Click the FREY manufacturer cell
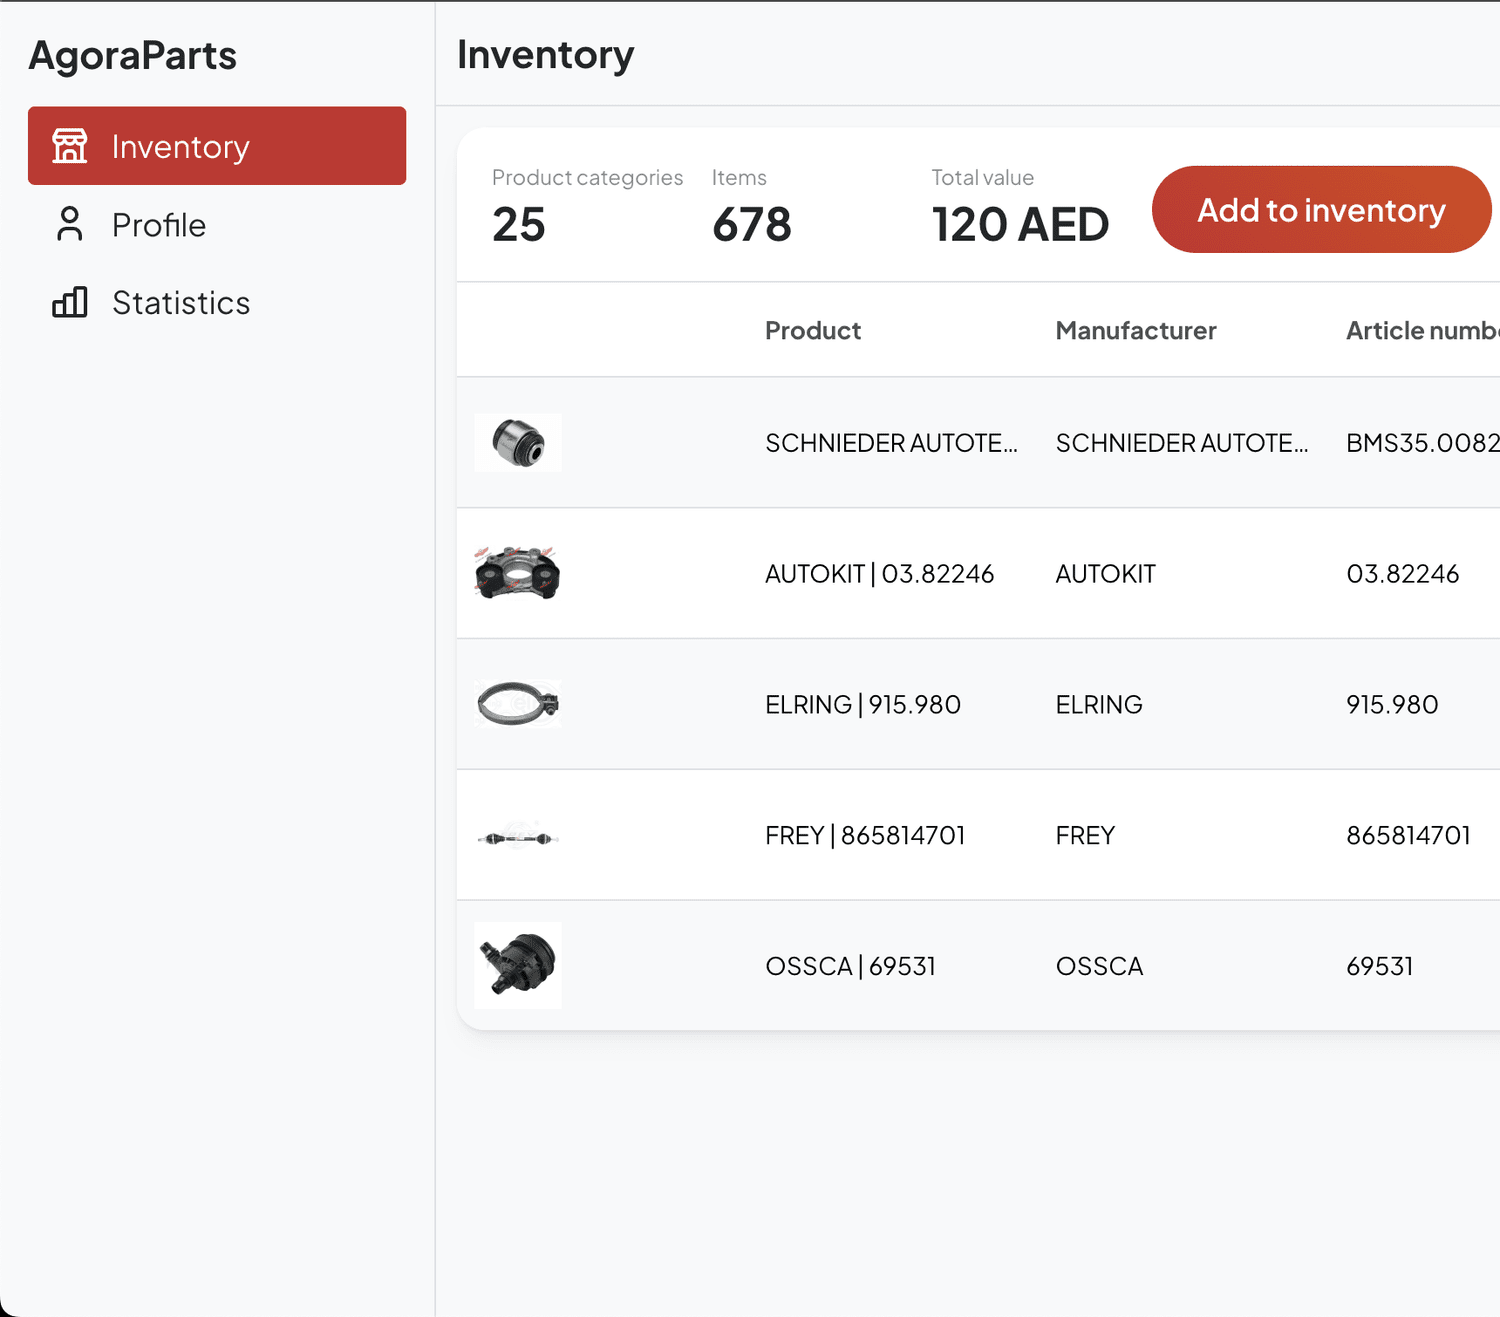 (x=1086, y=836)
